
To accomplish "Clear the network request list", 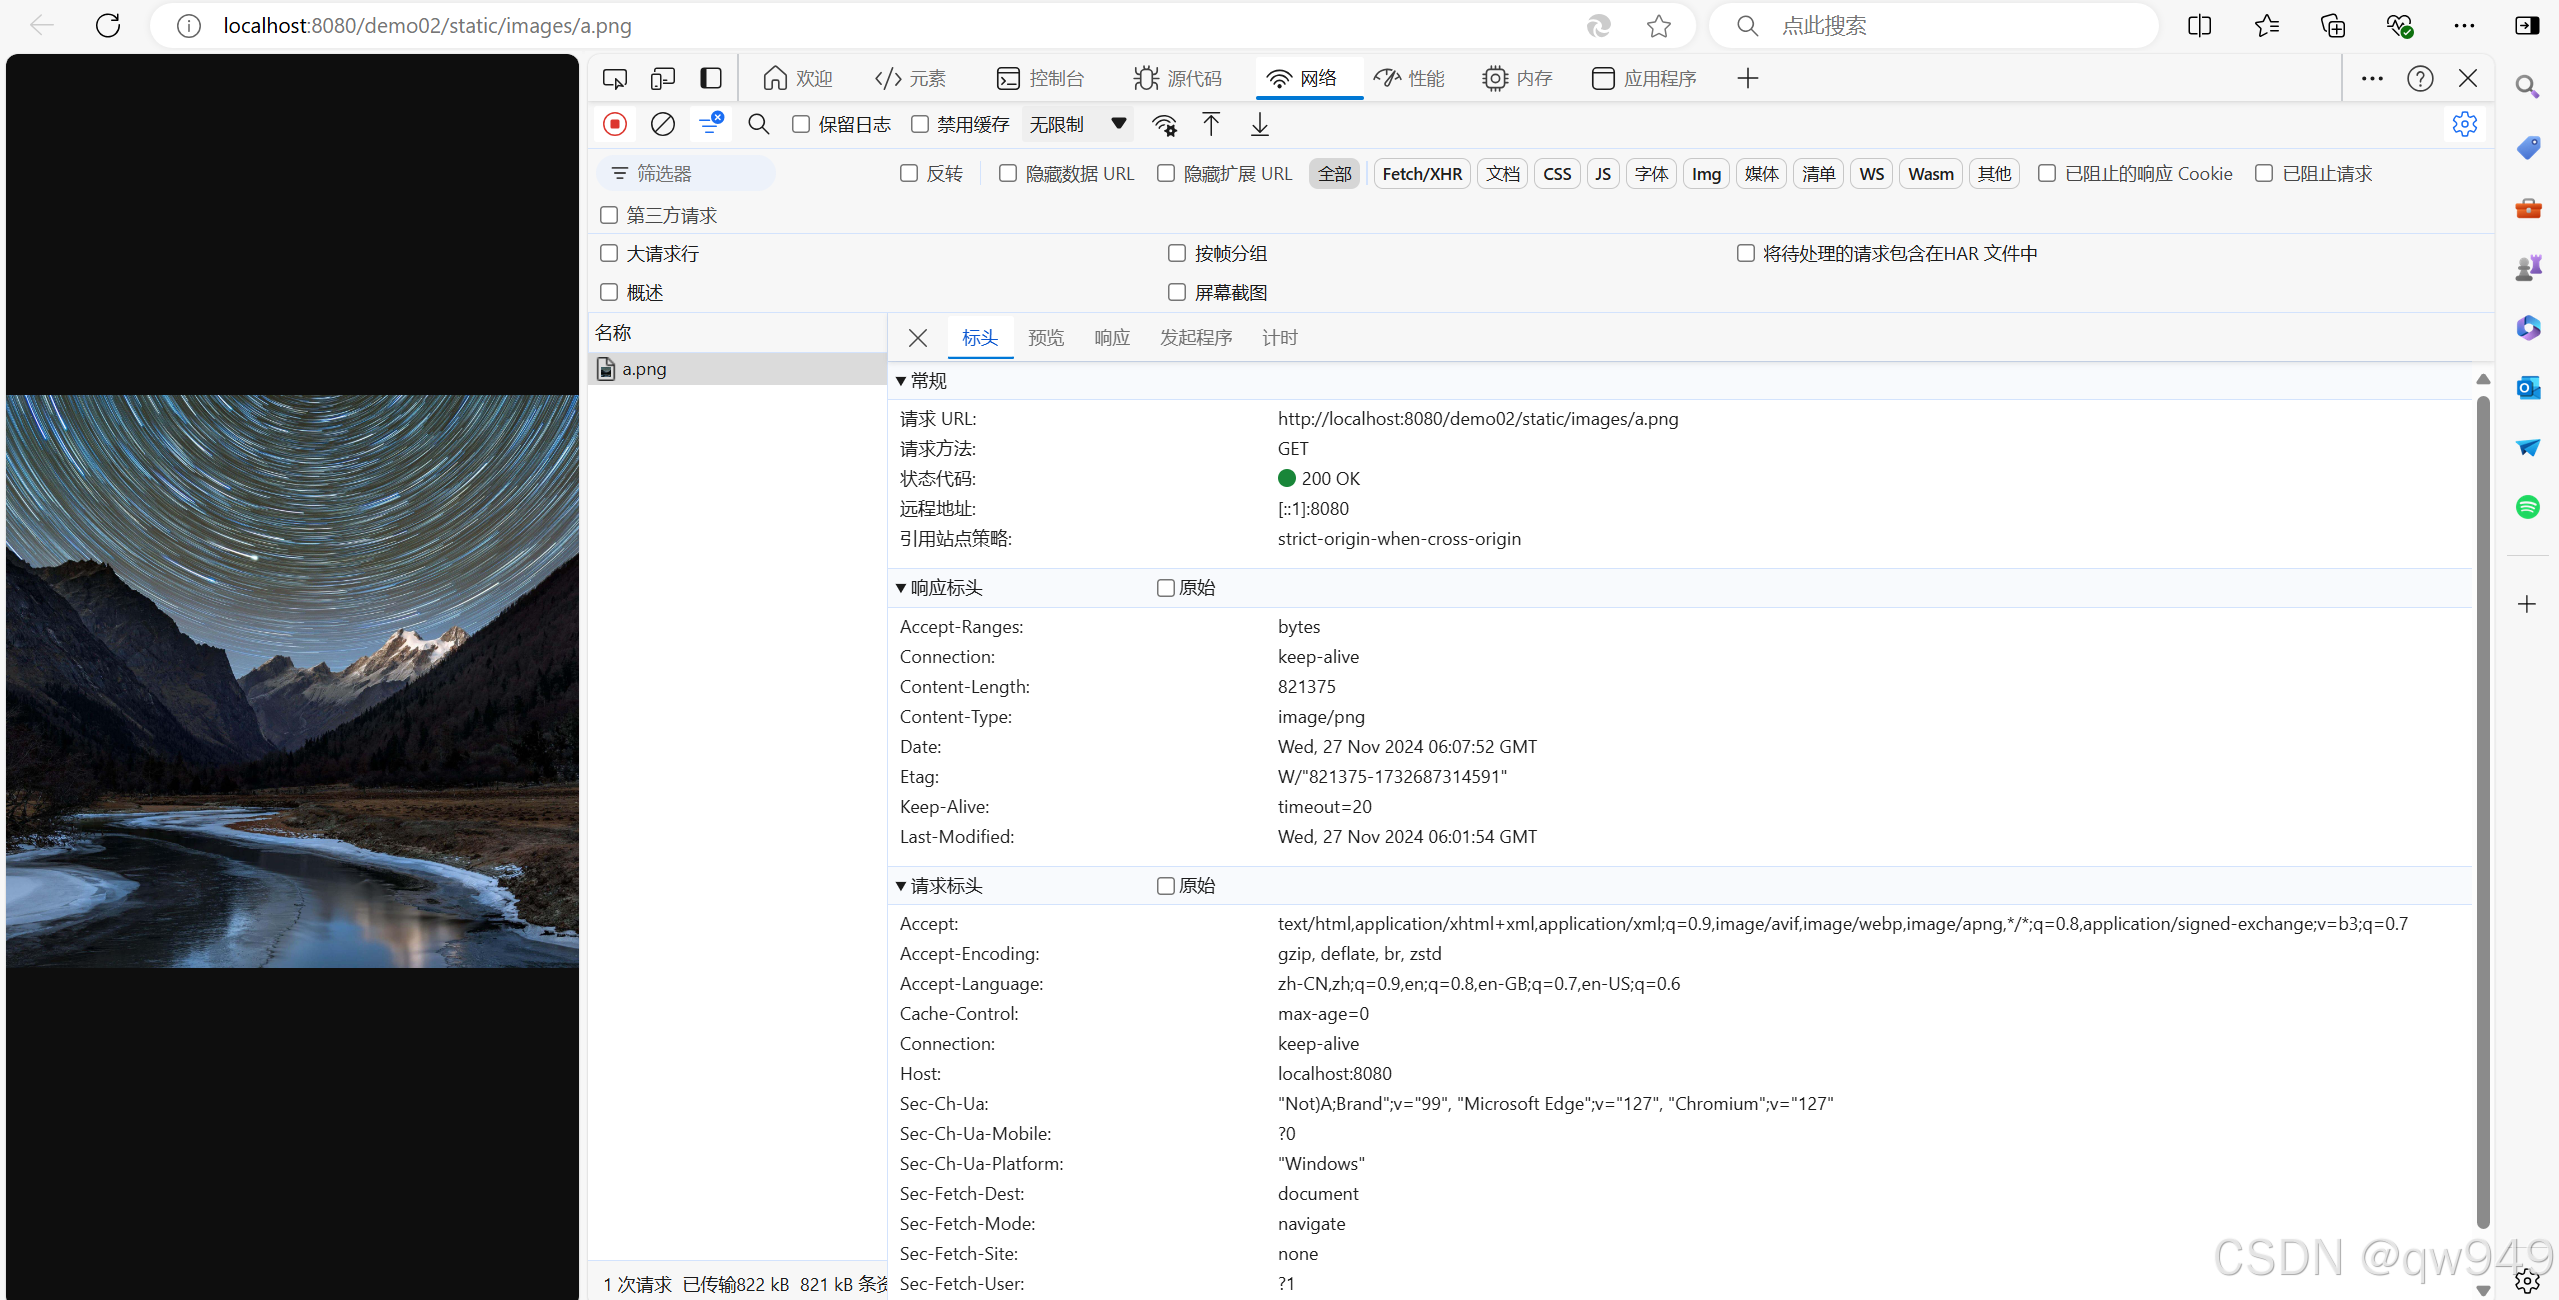I will [662, 124].
